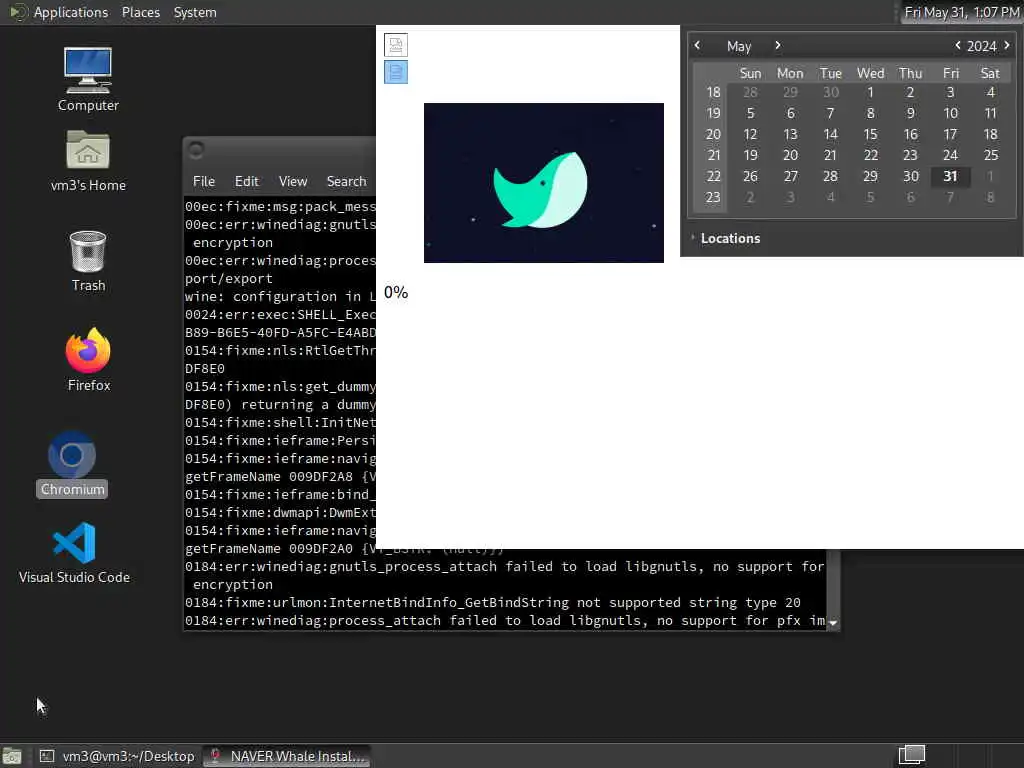Switch to NAVER Whale Installer taskbar item
1024x768 pixels.
coord(287,756)
